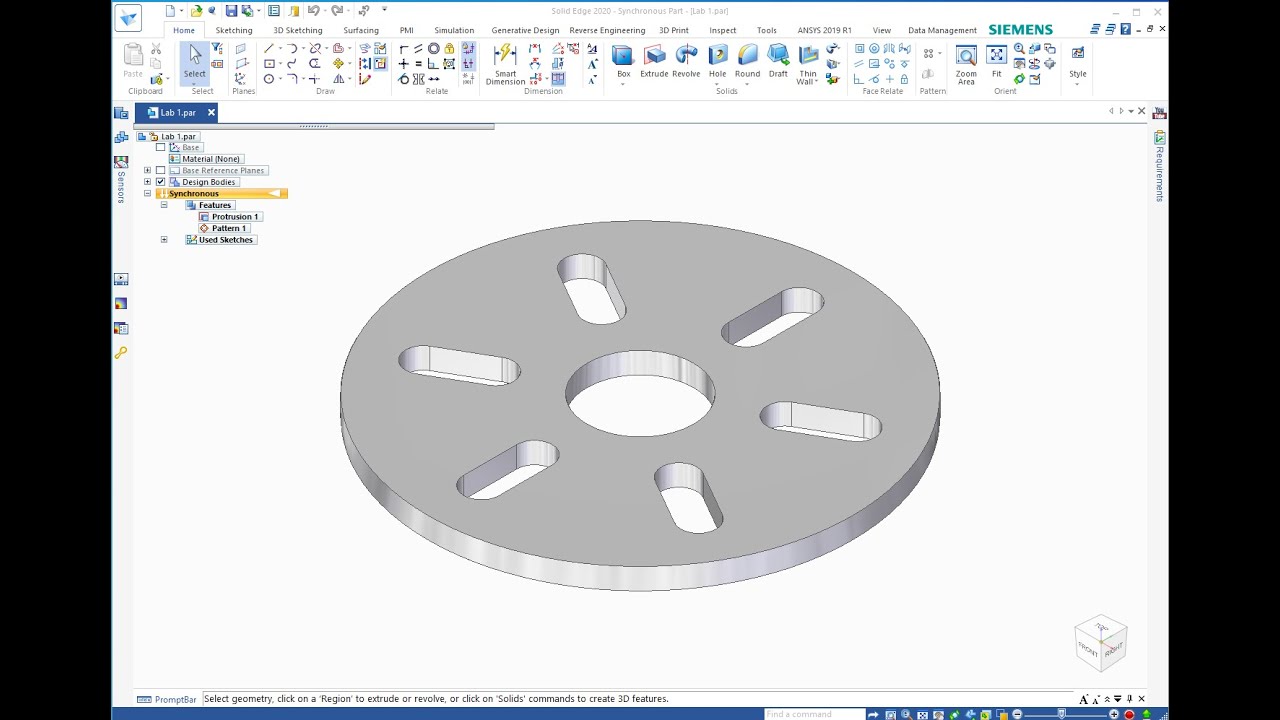The height and width of the screenshot is (720, 1280).
Task: Toggle the Base Reference Planes checkbox
Action: tap(160, 170)
